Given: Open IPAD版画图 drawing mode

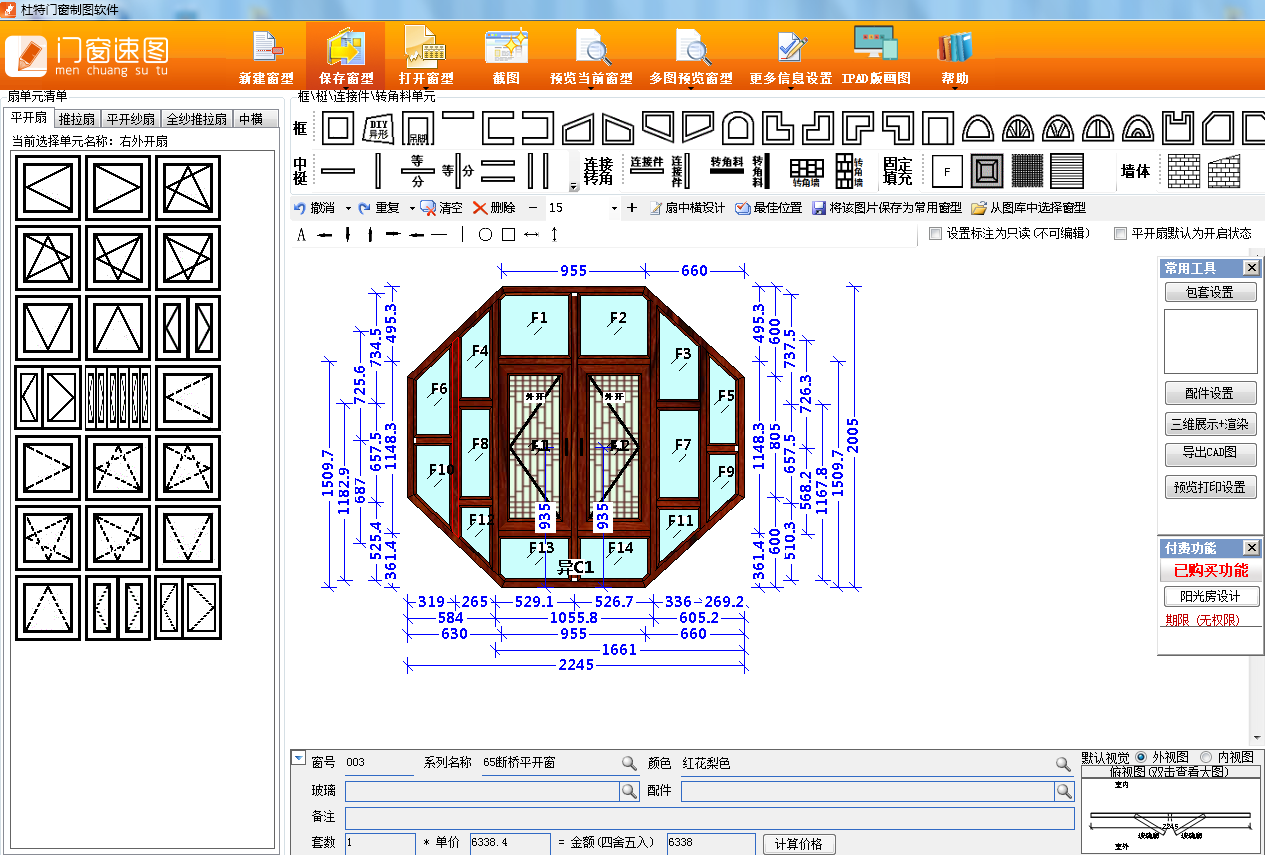Looking at the screenshot, I should coord(876,57).
